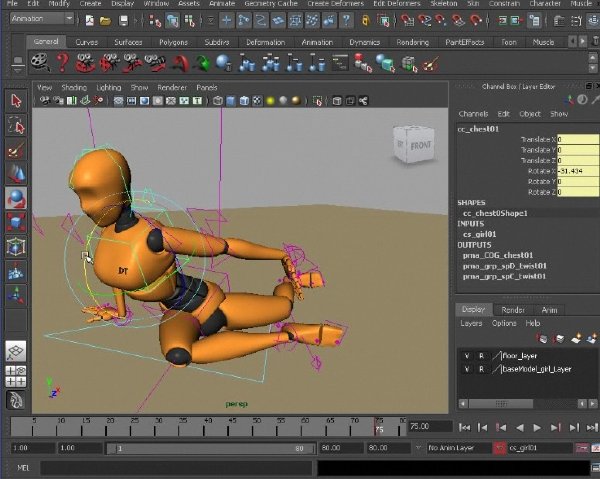Open the folder icon in status line
This screenshot has height=479, width=600.
tap(105, 21)
